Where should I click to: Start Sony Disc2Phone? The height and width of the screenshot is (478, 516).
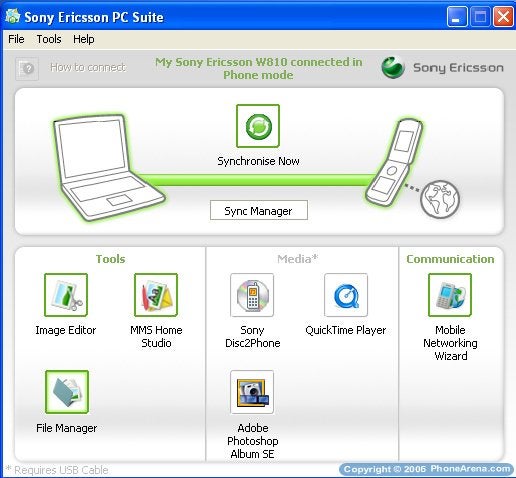pos(252,295)
